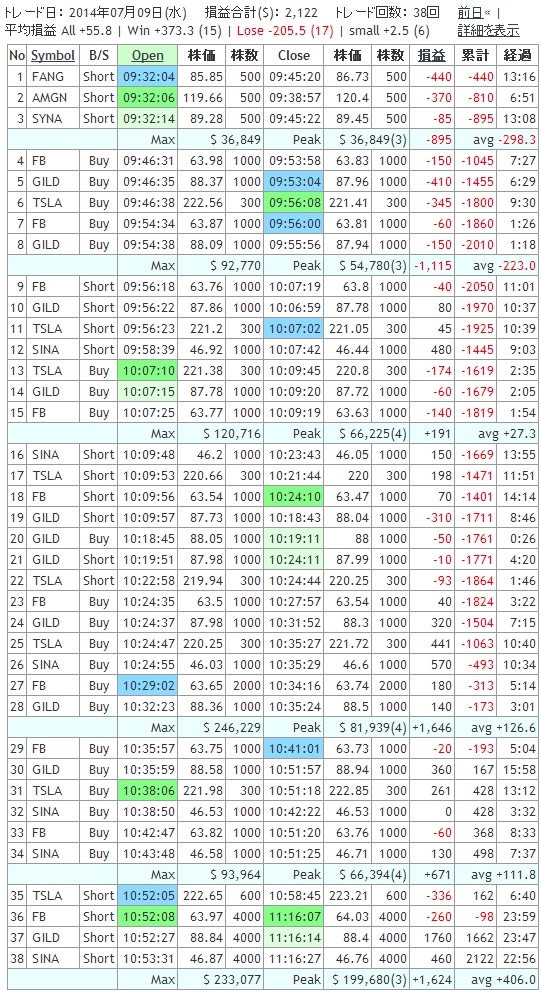Click the Close column header
The height and width of the screenshot is (995, 542).
[294, 56]
